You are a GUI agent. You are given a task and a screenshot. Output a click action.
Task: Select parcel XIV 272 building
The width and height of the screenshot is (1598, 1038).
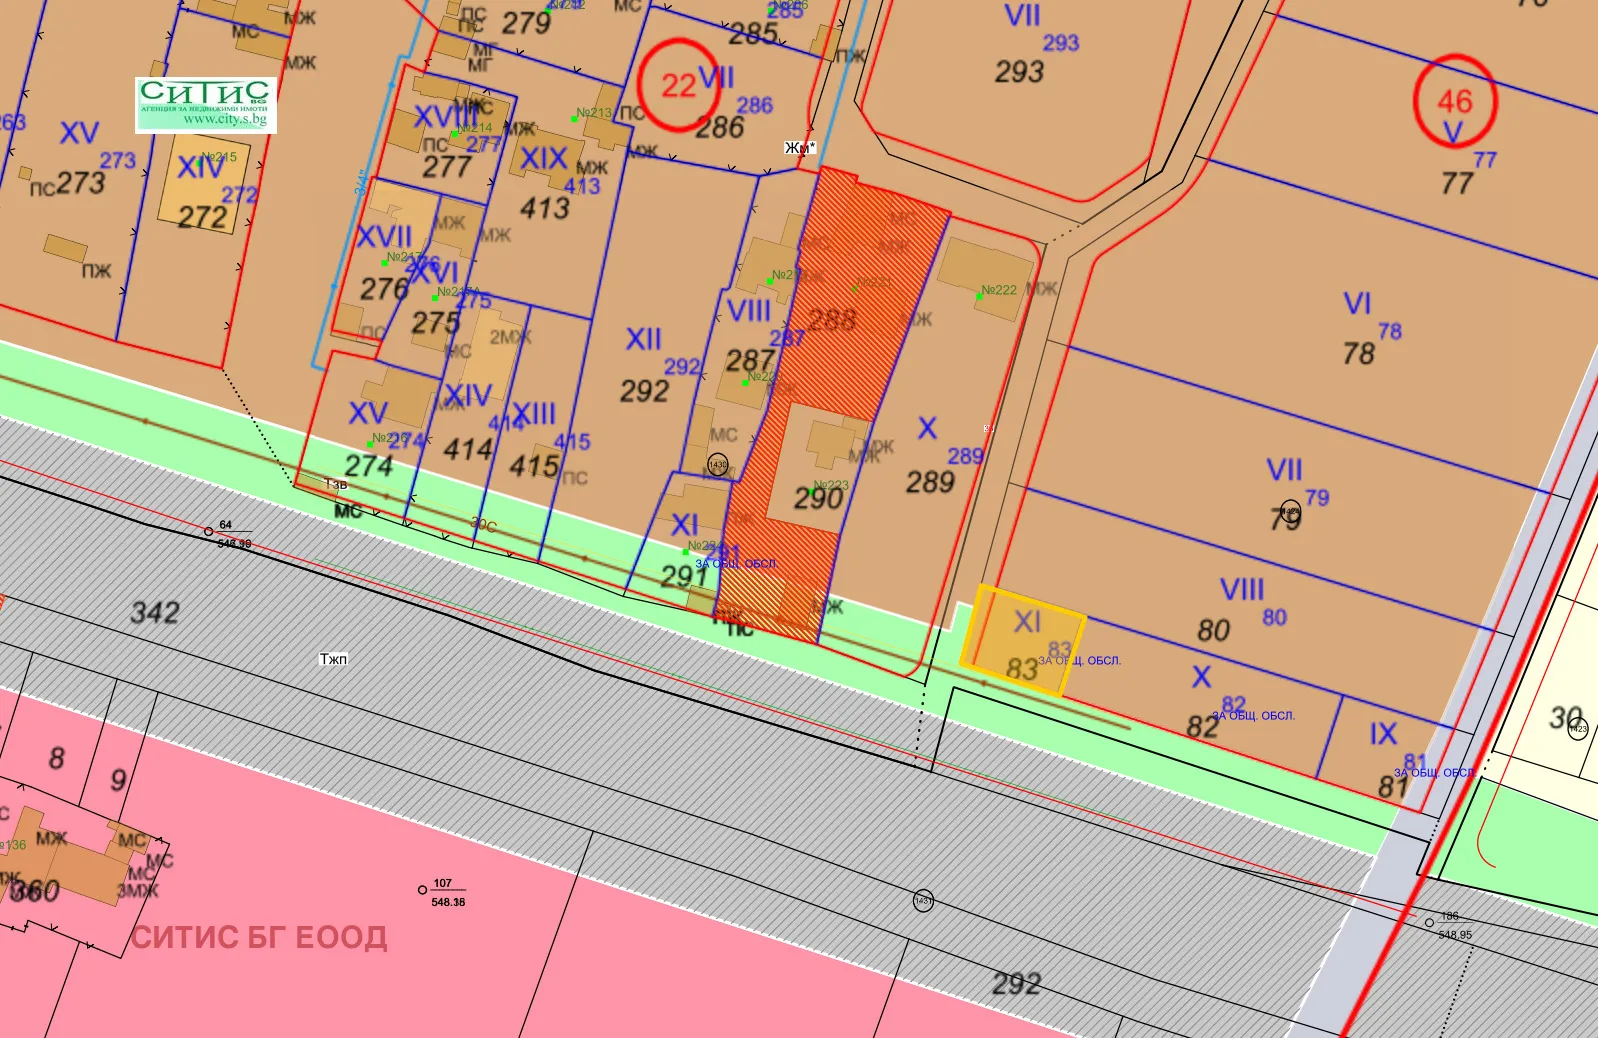[203, 190]
